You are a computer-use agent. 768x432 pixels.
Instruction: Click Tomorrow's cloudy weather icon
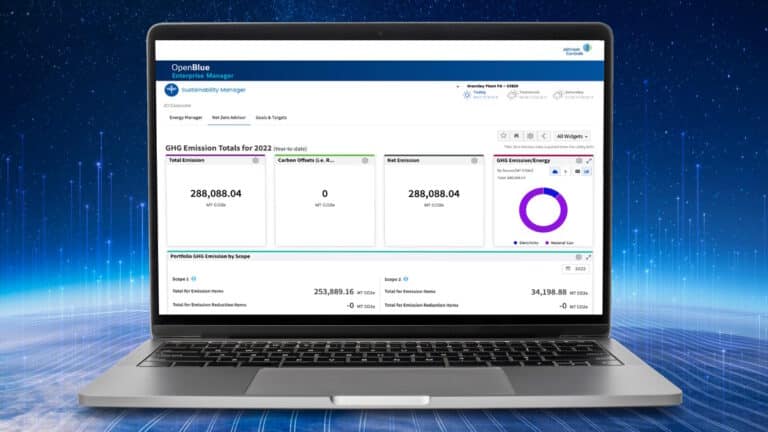tap(512, 95)
